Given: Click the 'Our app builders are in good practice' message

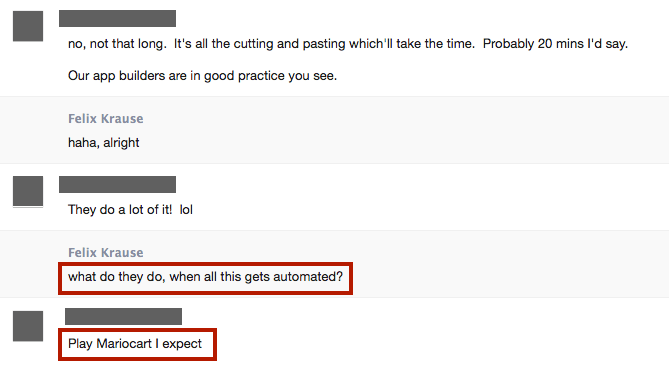Looking at the screenshot, I should click(202, 76).
